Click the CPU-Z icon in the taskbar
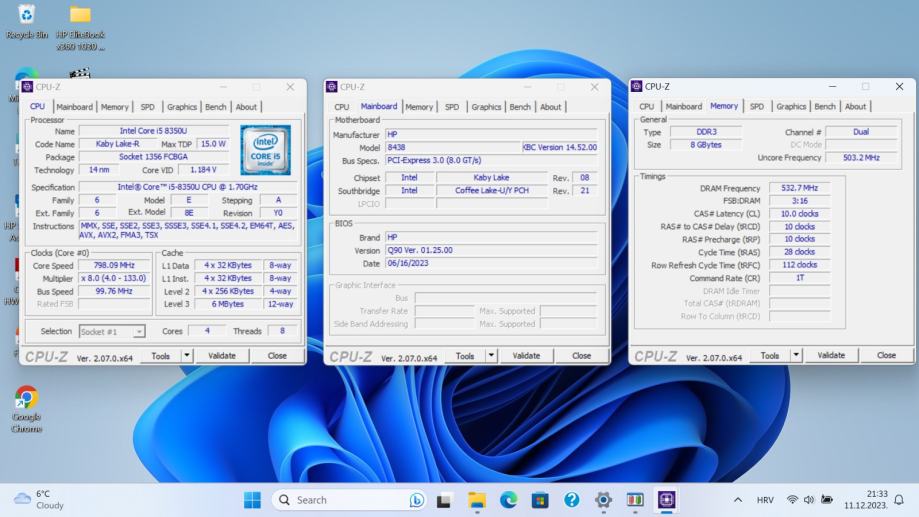The height and width of the screenshot is (517, 919). point(667,499)
